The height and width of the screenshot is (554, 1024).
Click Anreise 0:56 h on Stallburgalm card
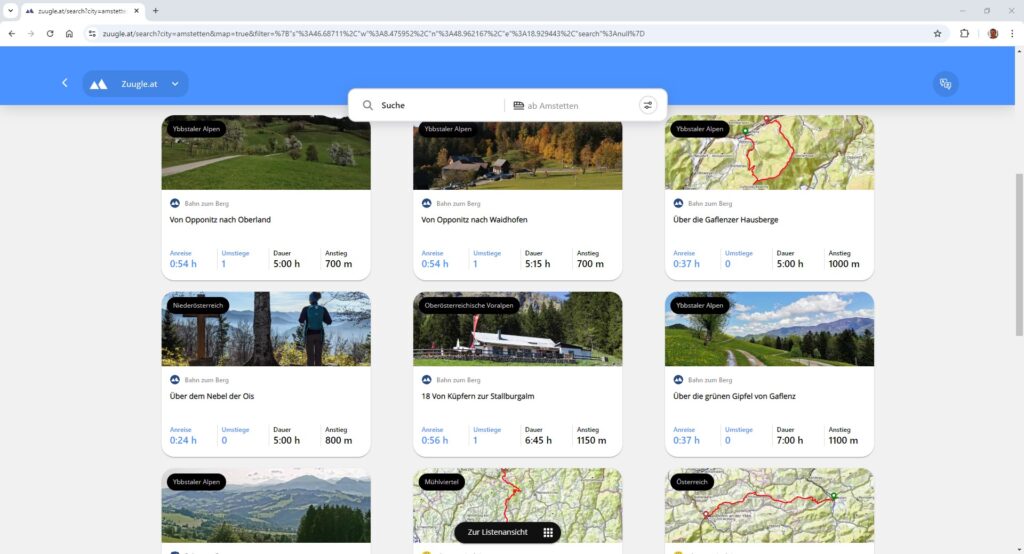(435, 436)
